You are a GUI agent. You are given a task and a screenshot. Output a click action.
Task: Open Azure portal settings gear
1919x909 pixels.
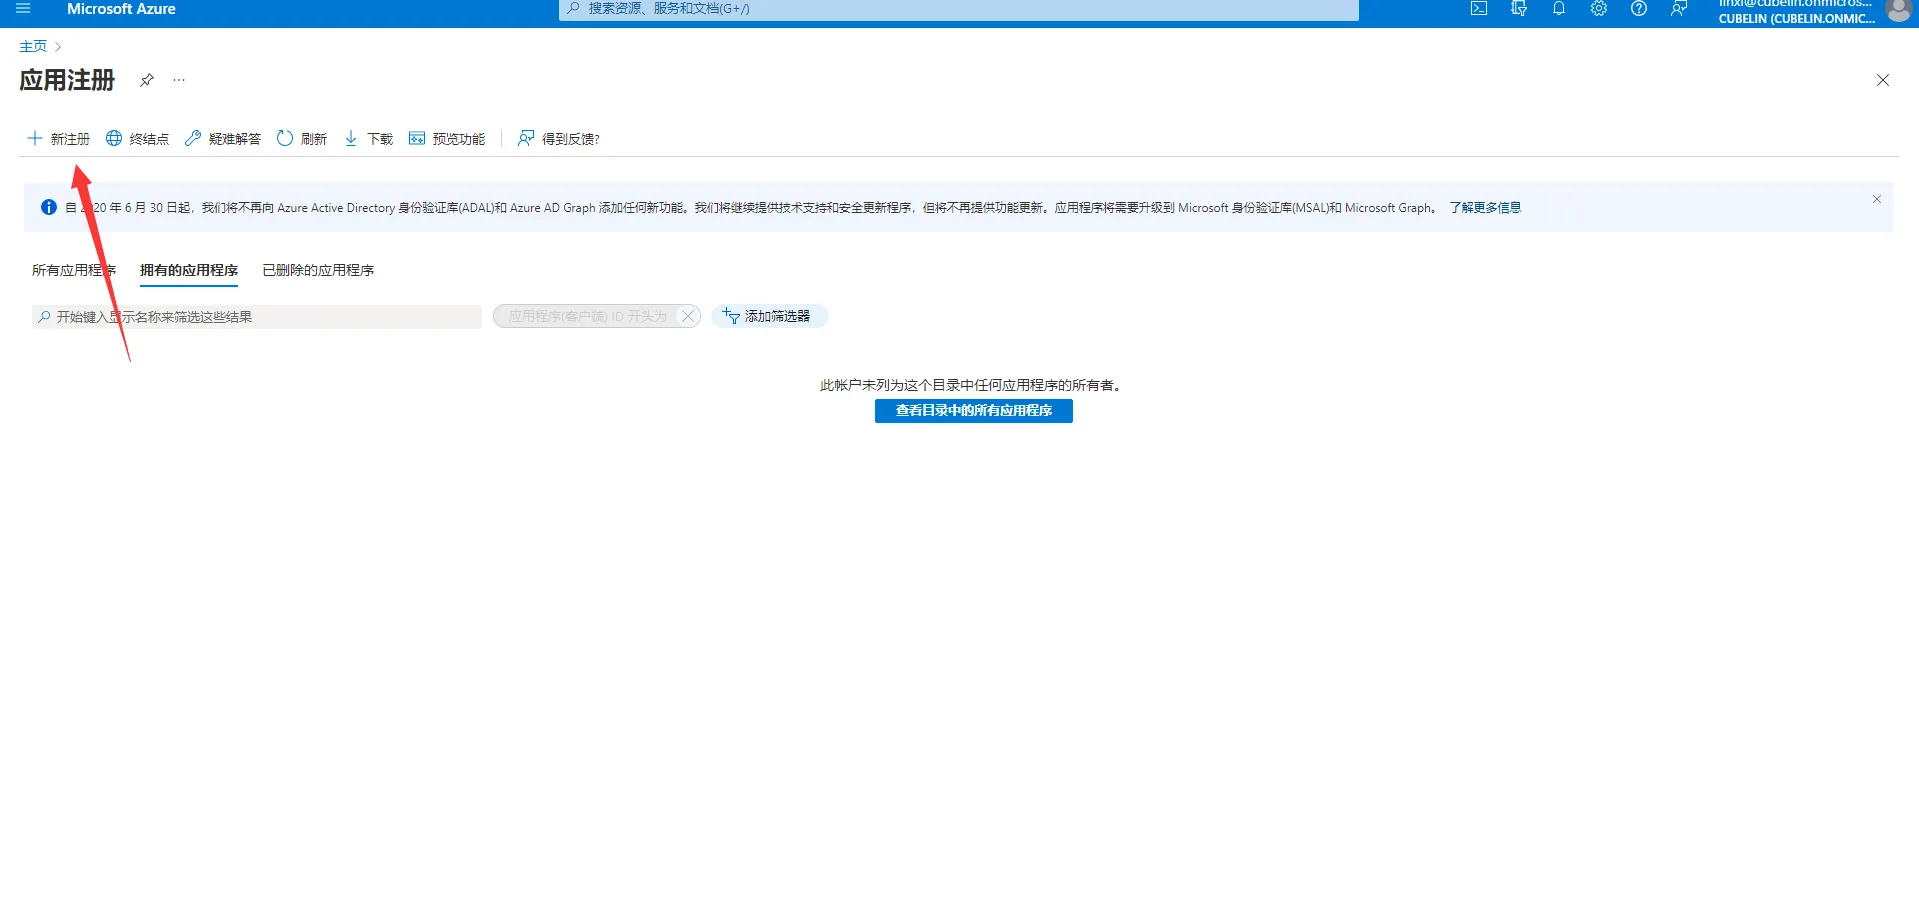point(1598,9)
